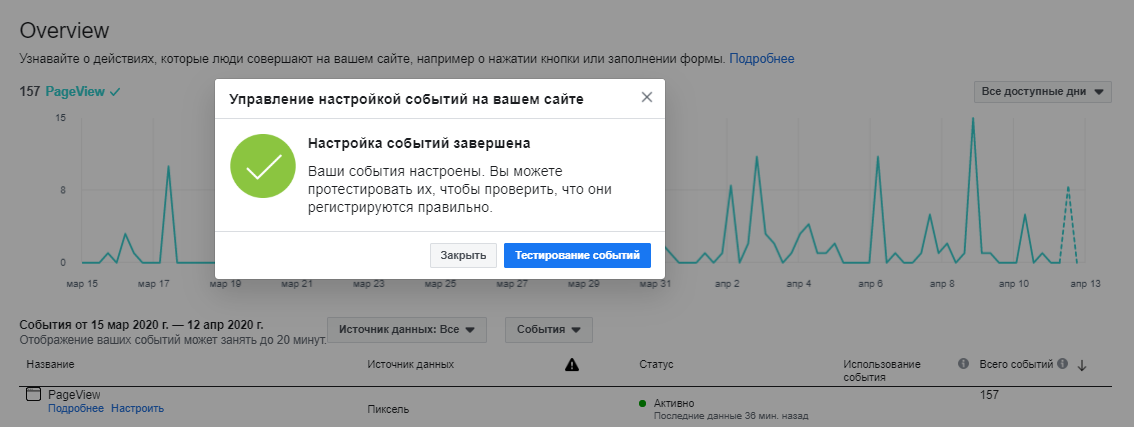Click the Статус column header
Viewport: 1134px width, 427px height.
point(656,364)
